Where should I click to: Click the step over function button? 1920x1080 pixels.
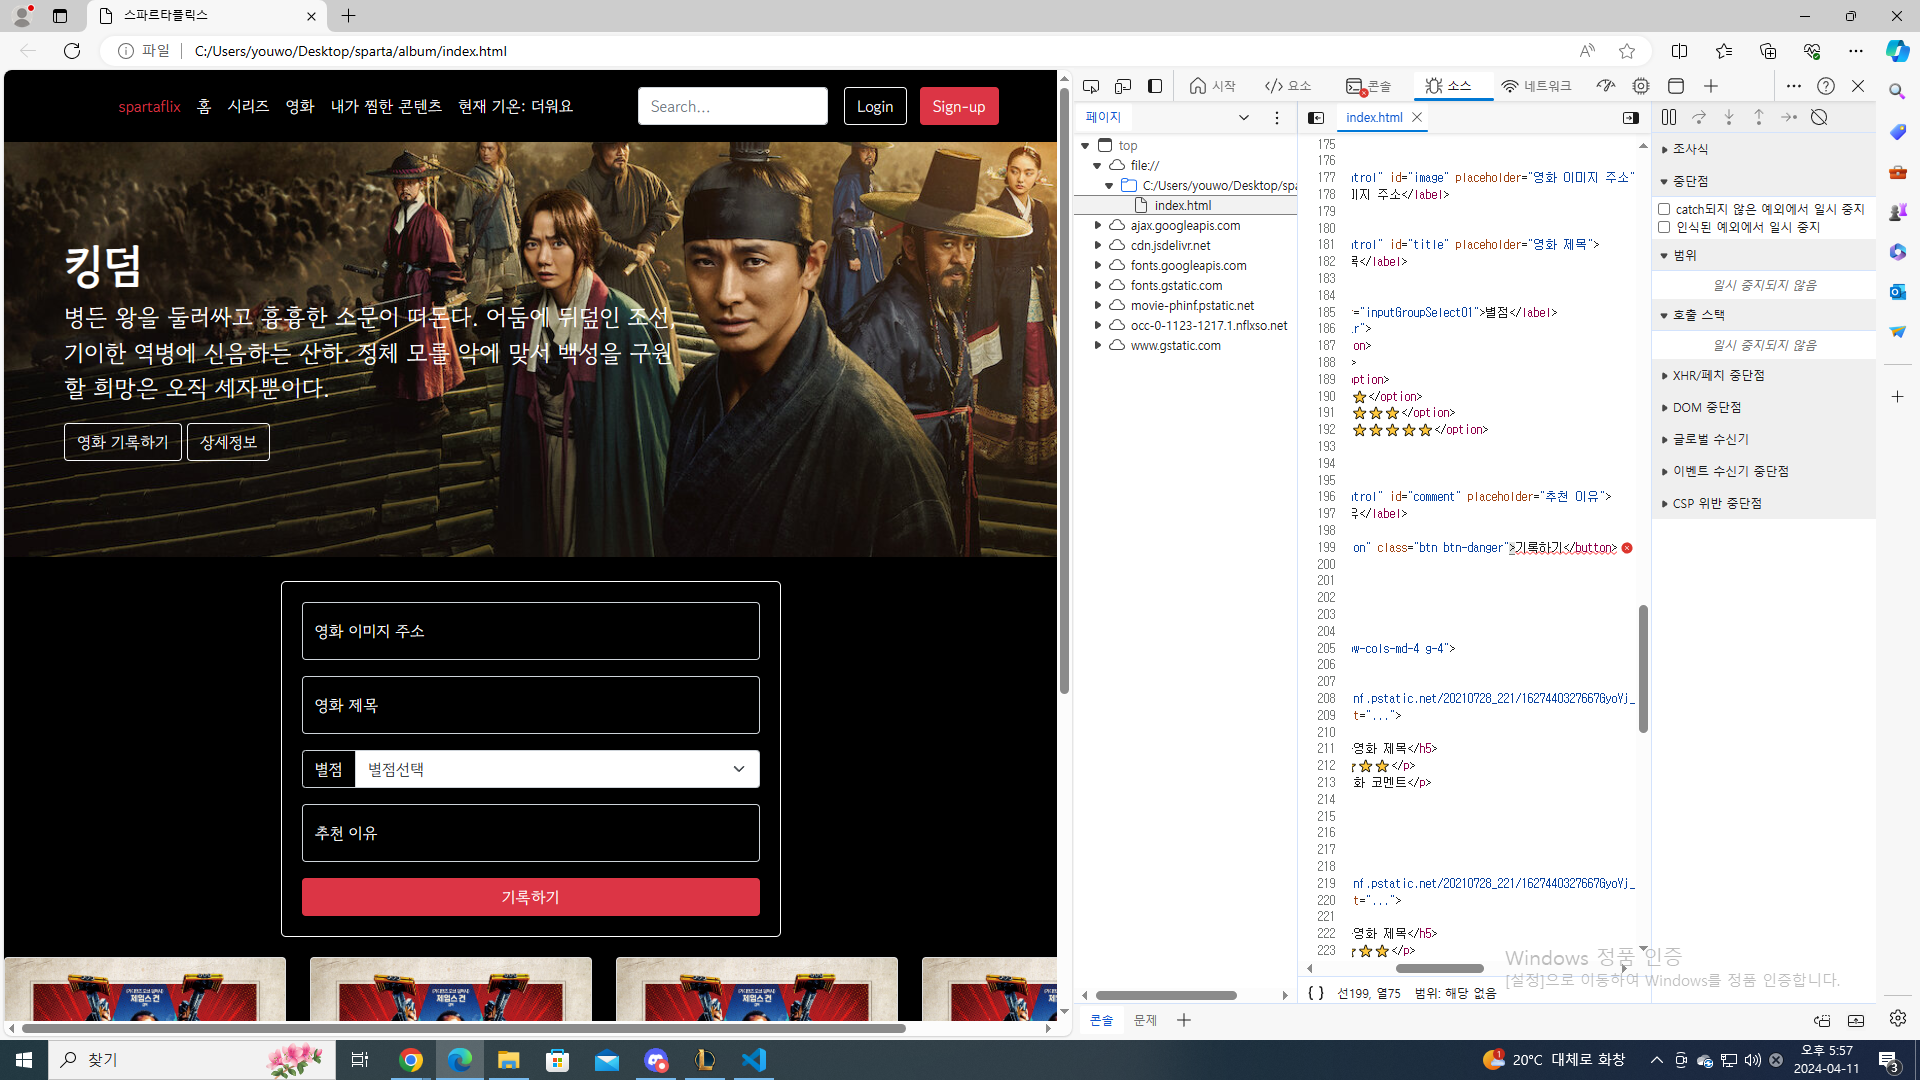(1699, 117)
